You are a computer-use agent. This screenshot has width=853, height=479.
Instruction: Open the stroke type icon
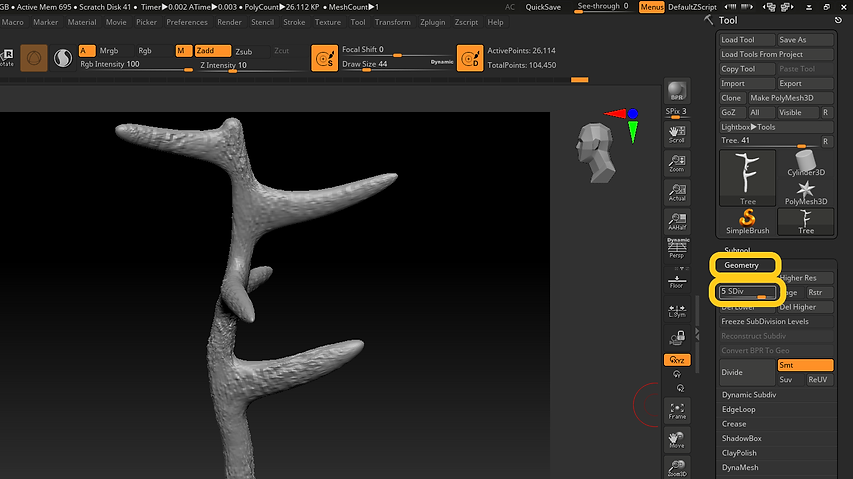pos(63,58)
